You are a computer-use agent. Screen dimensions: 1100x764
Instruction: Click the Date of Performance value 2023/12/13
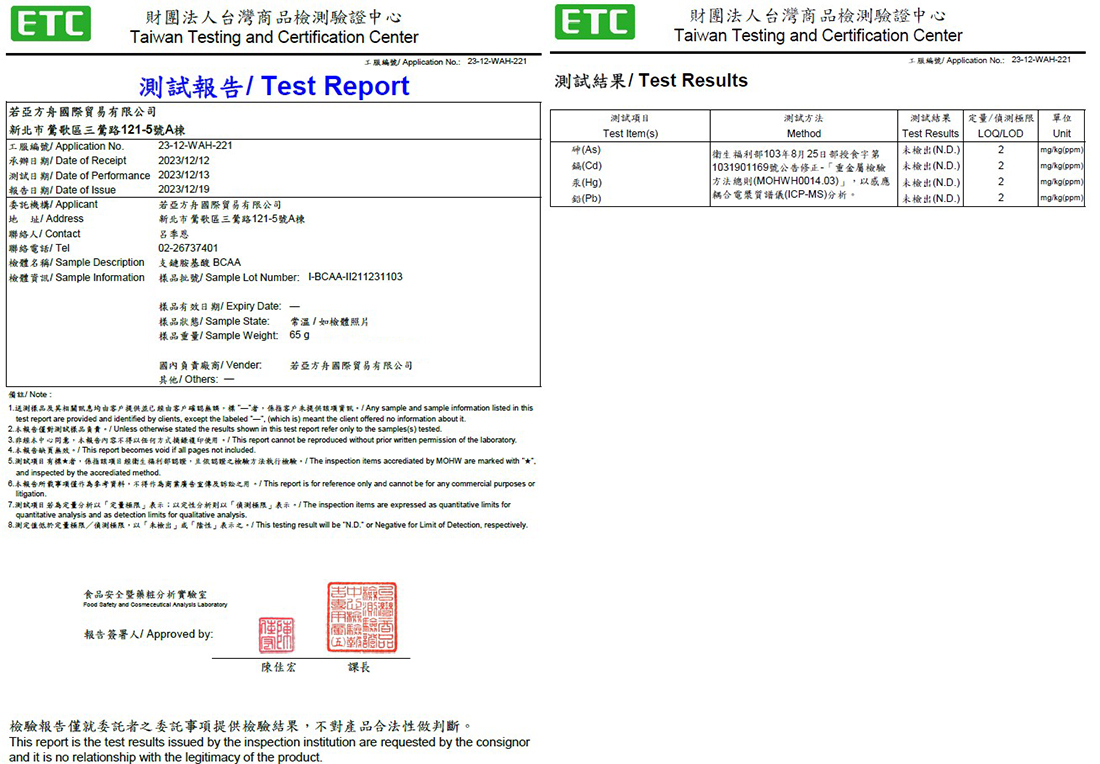(x=184, y=175)
